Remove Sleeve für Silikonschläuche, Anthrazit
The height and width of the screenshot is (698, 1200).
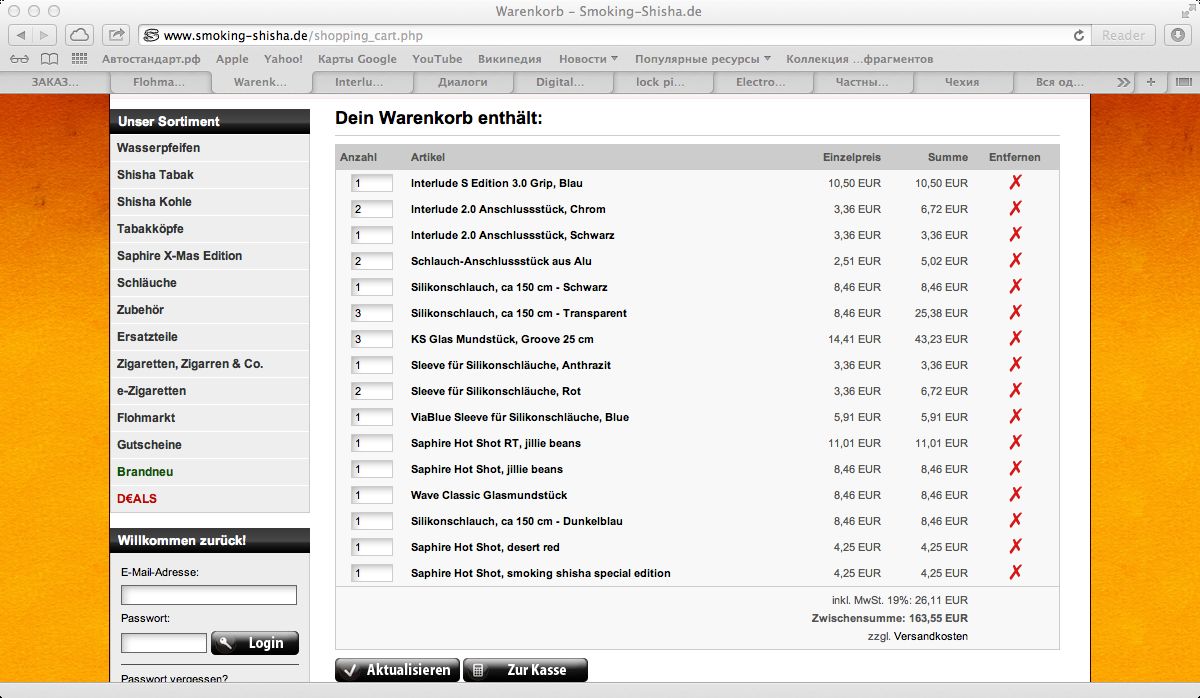(x=1015, y=364)
